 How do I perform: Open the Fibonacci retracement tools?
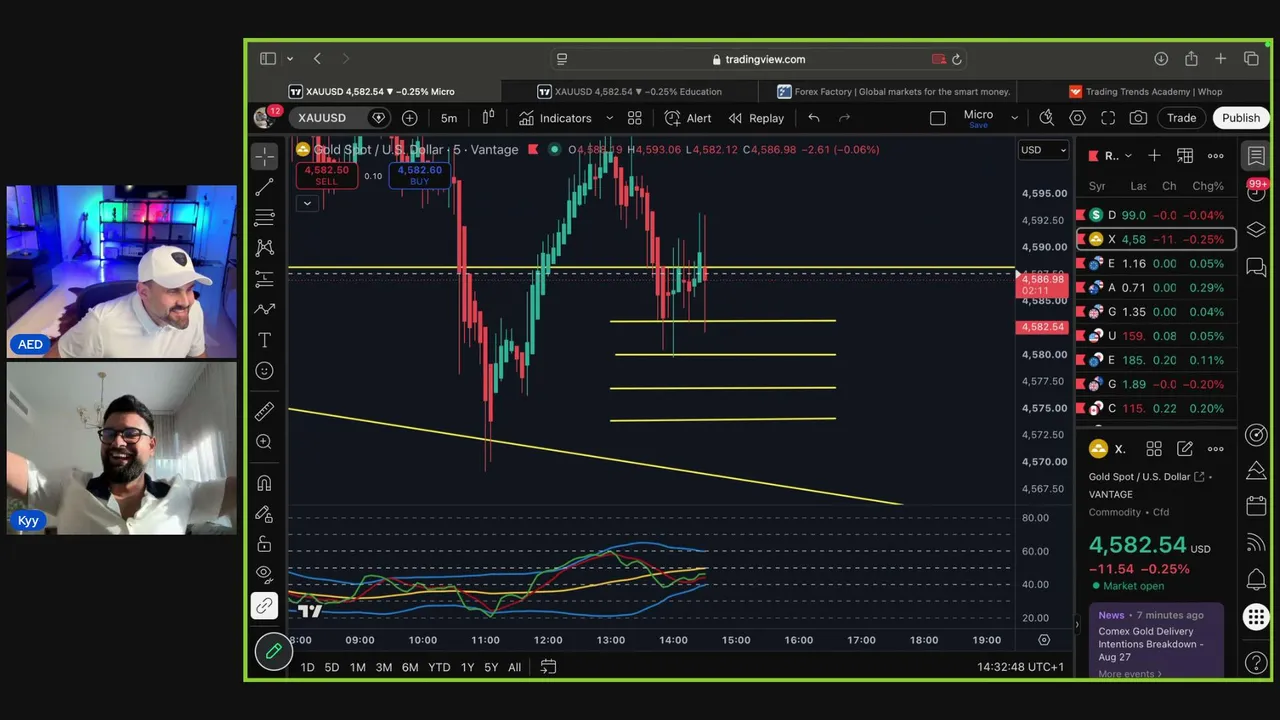click(x=264, y=218)
